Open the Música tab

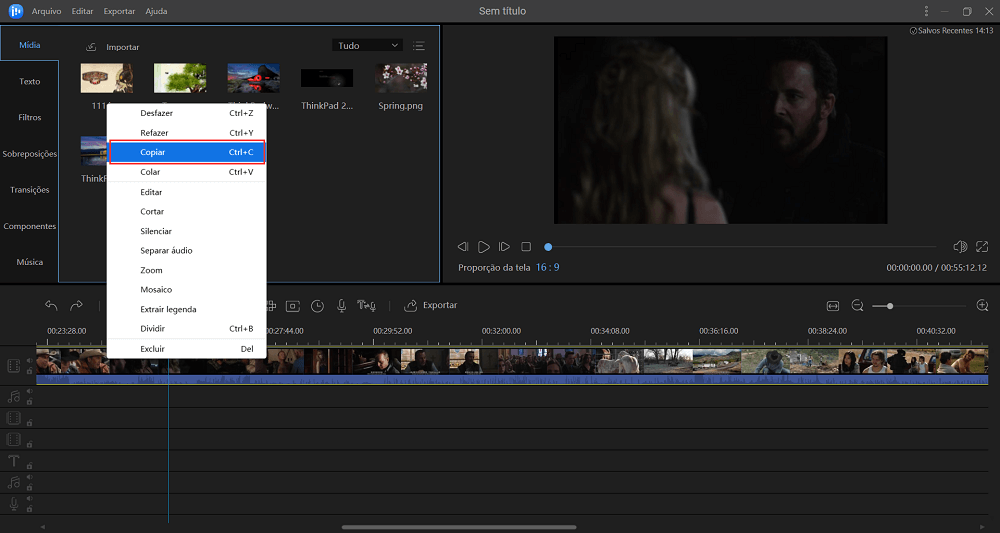click(x=29, y=262)
